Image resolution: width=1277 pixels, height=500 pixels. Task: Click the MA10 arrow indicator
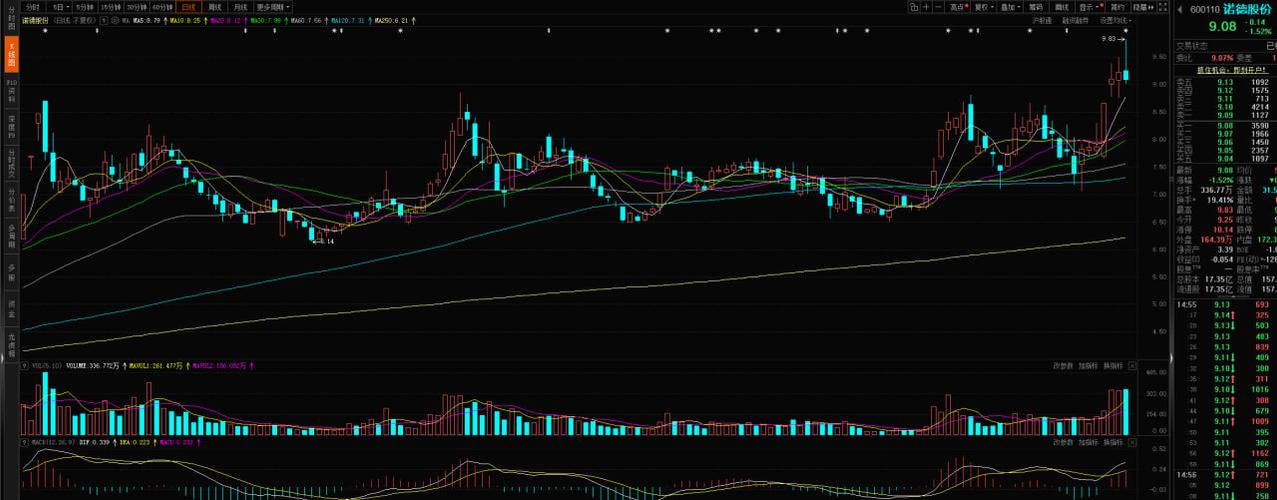coord(205,20)
